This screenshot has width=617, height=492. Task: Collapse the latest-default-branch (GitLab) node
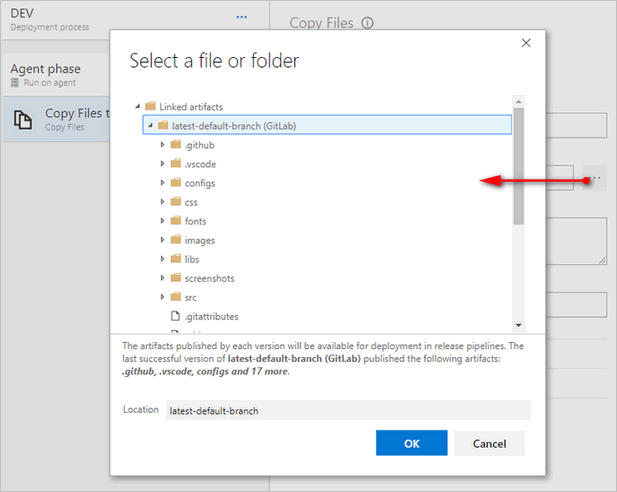(x=149, y=126)
